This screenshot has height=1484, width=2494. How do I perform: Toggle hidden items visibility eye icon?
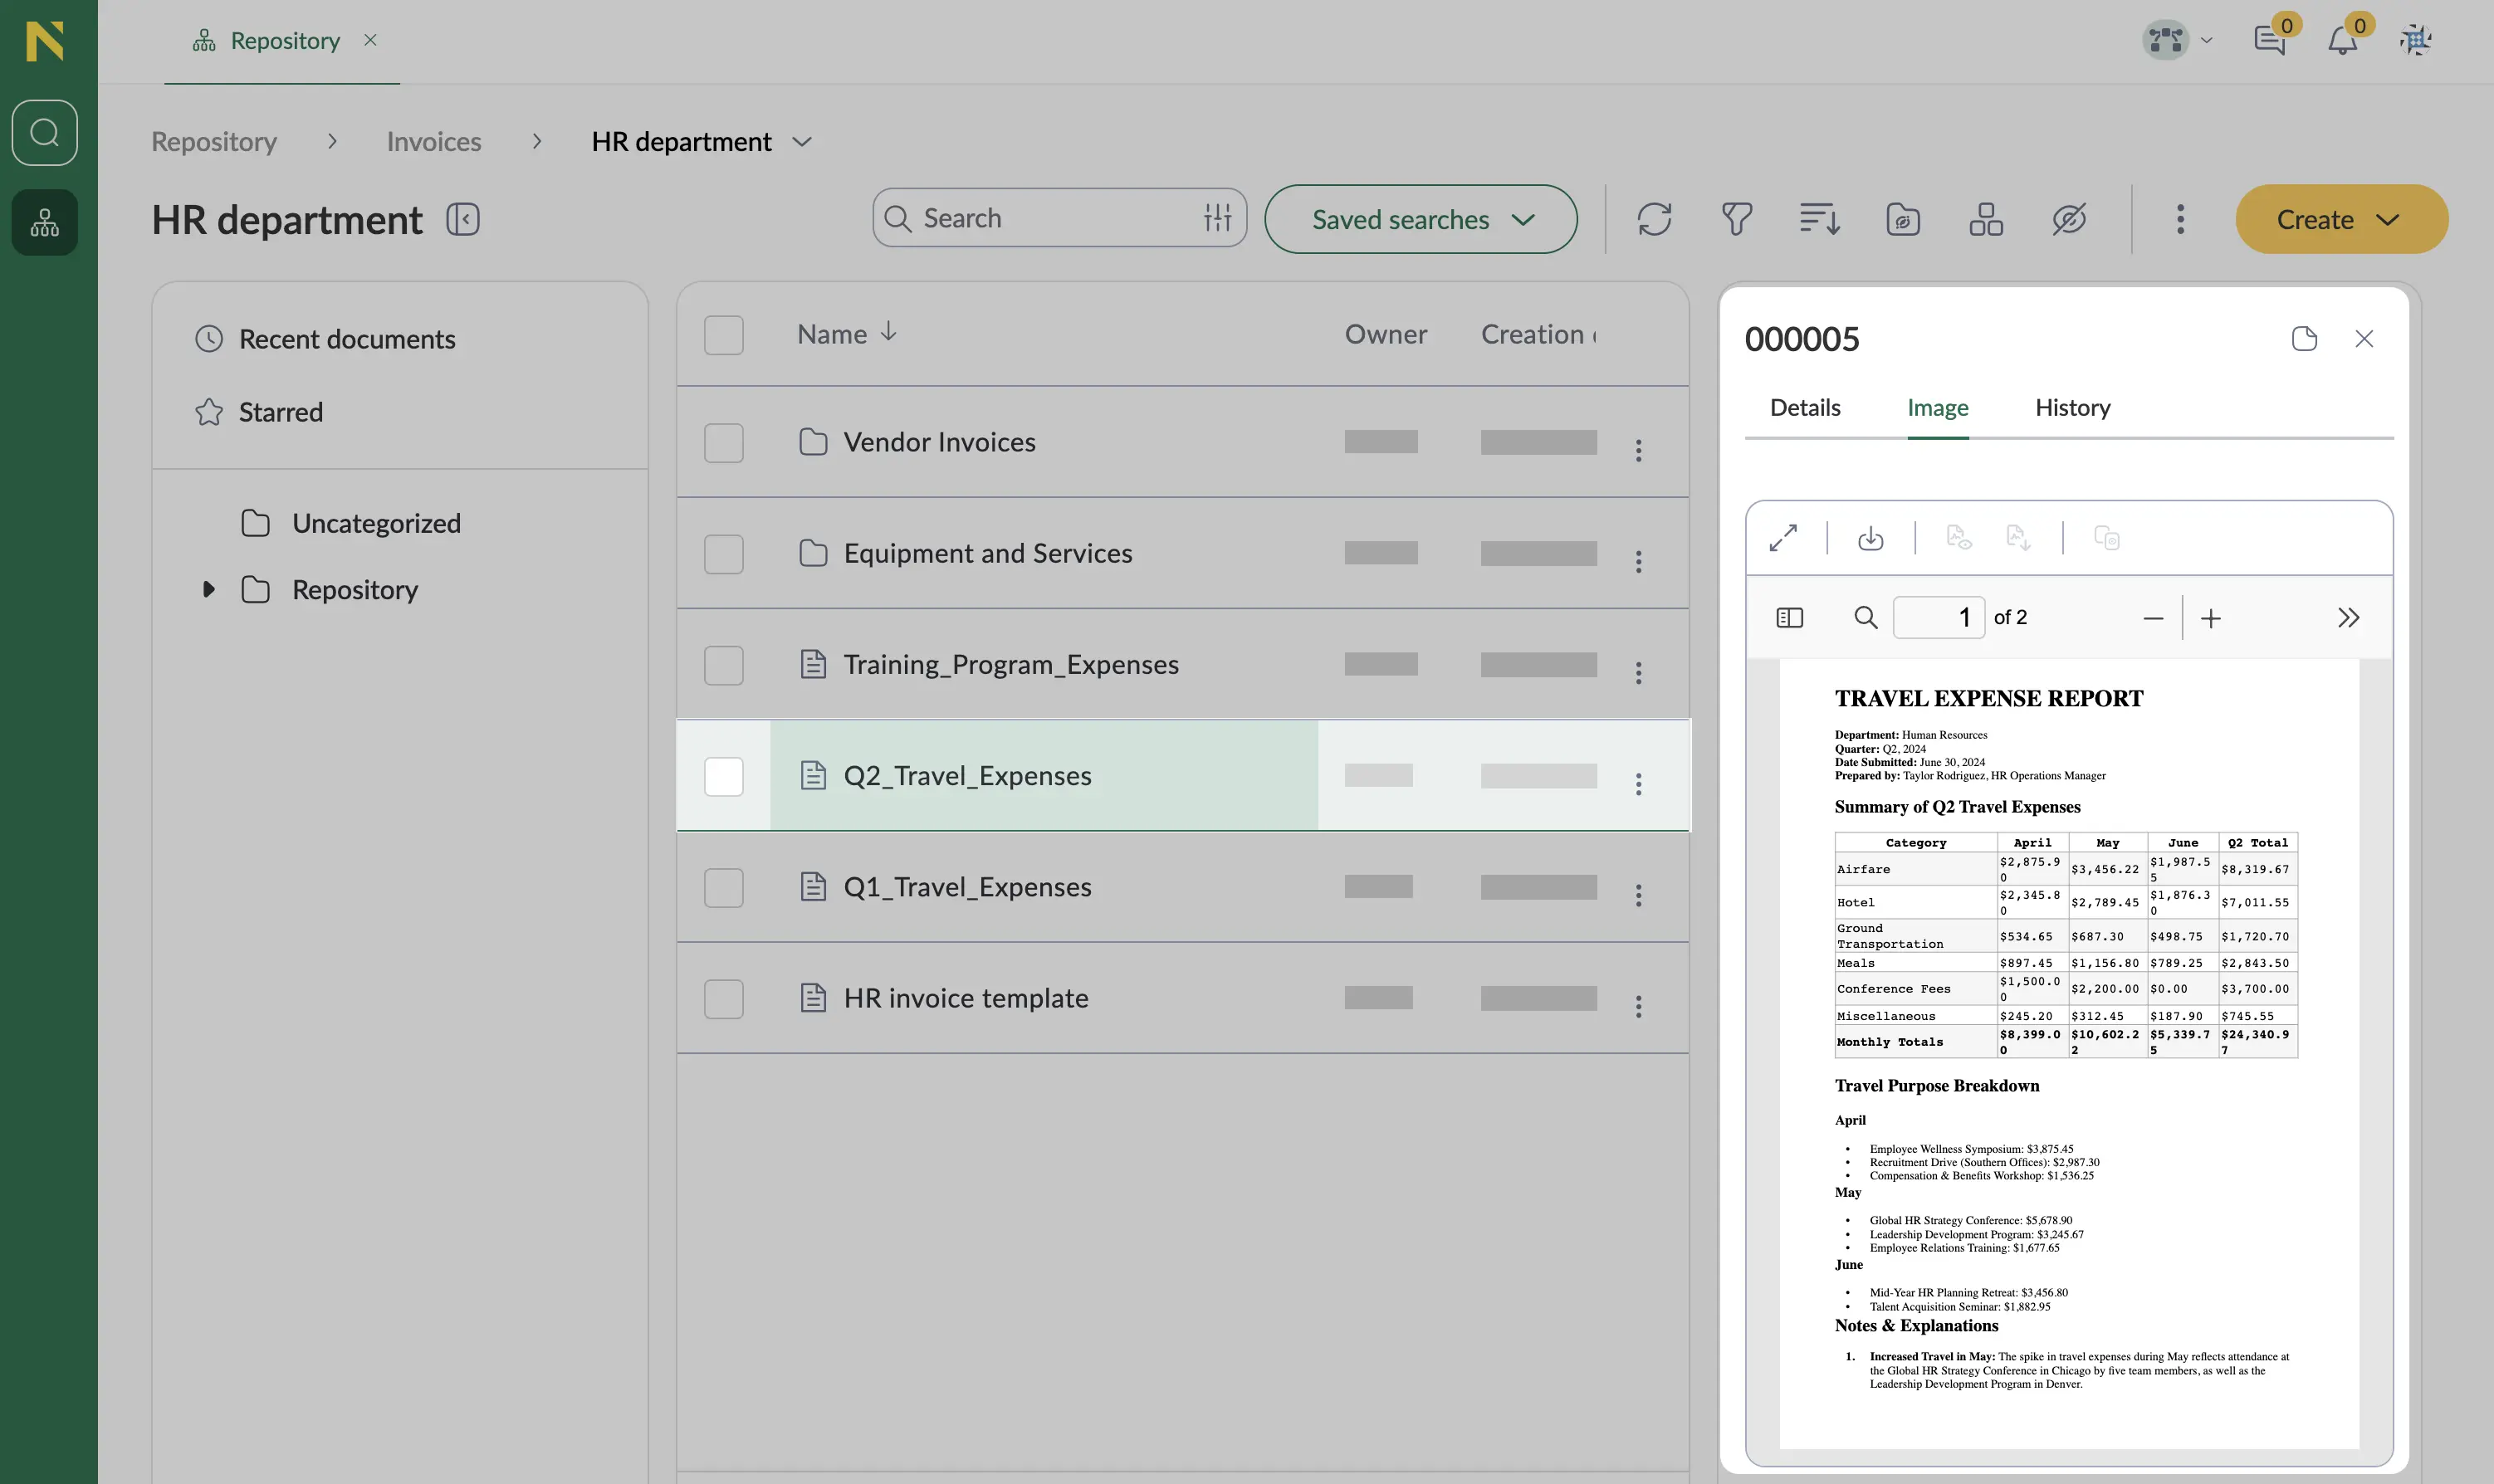[x=2069, y=219]
